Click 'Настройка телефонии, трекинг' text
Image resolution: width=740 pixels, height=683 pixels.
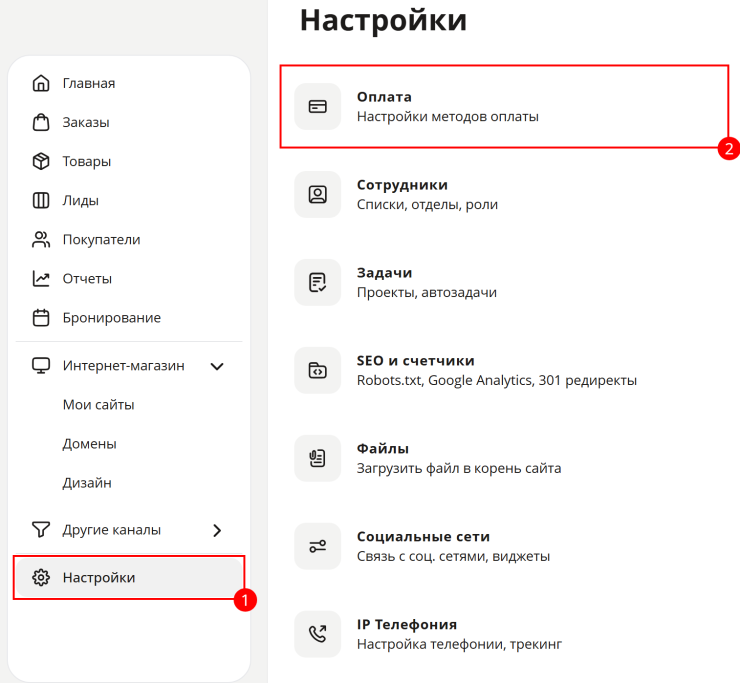460,644
